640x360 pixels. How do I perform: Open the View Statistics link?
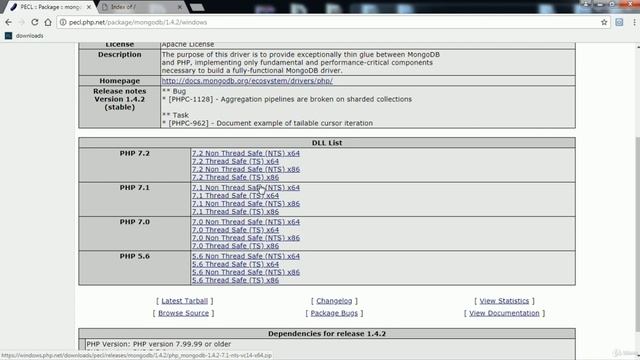tap(504, 301)
